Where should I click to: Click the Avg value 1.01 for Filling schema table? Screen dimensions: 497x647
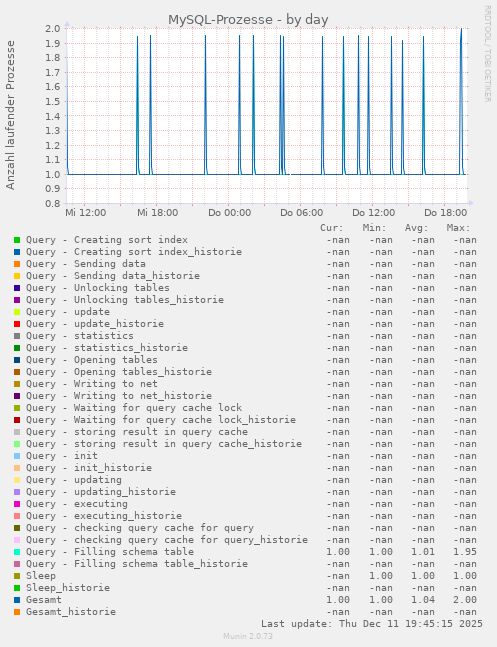(x=423, y=552)
